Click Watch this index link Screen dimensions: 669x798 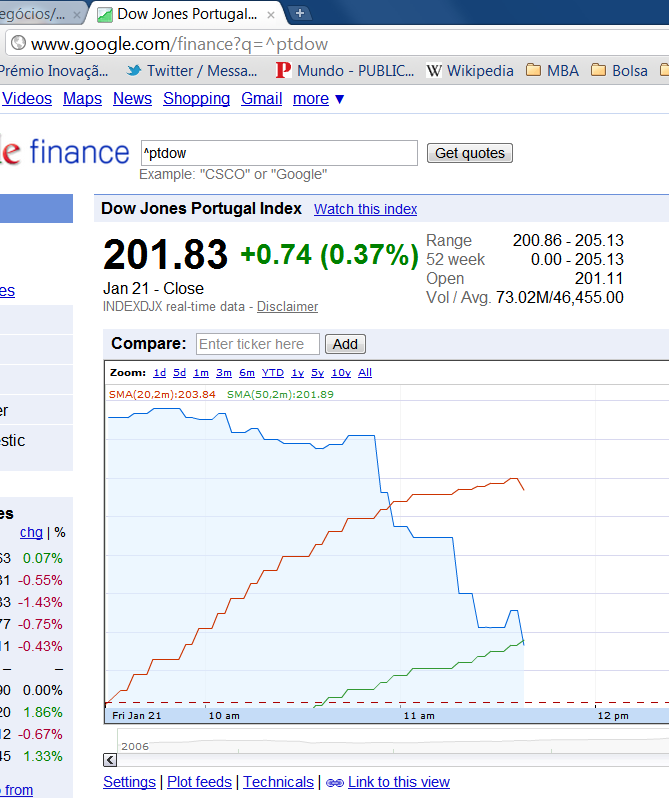click(365, 209)
